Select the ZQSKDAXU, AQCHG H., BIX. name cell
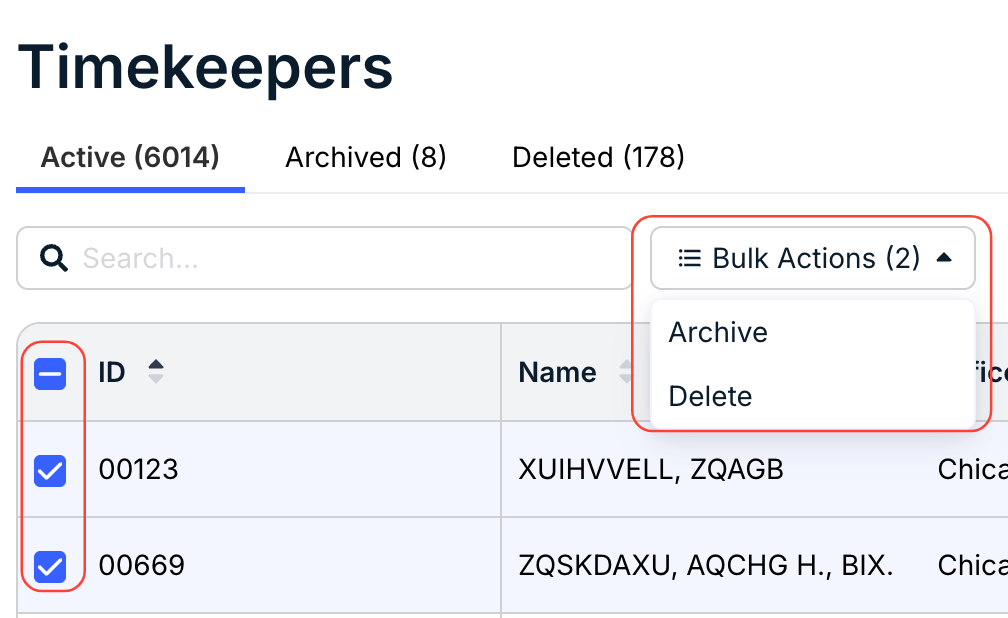 click(x=706, y=565)
